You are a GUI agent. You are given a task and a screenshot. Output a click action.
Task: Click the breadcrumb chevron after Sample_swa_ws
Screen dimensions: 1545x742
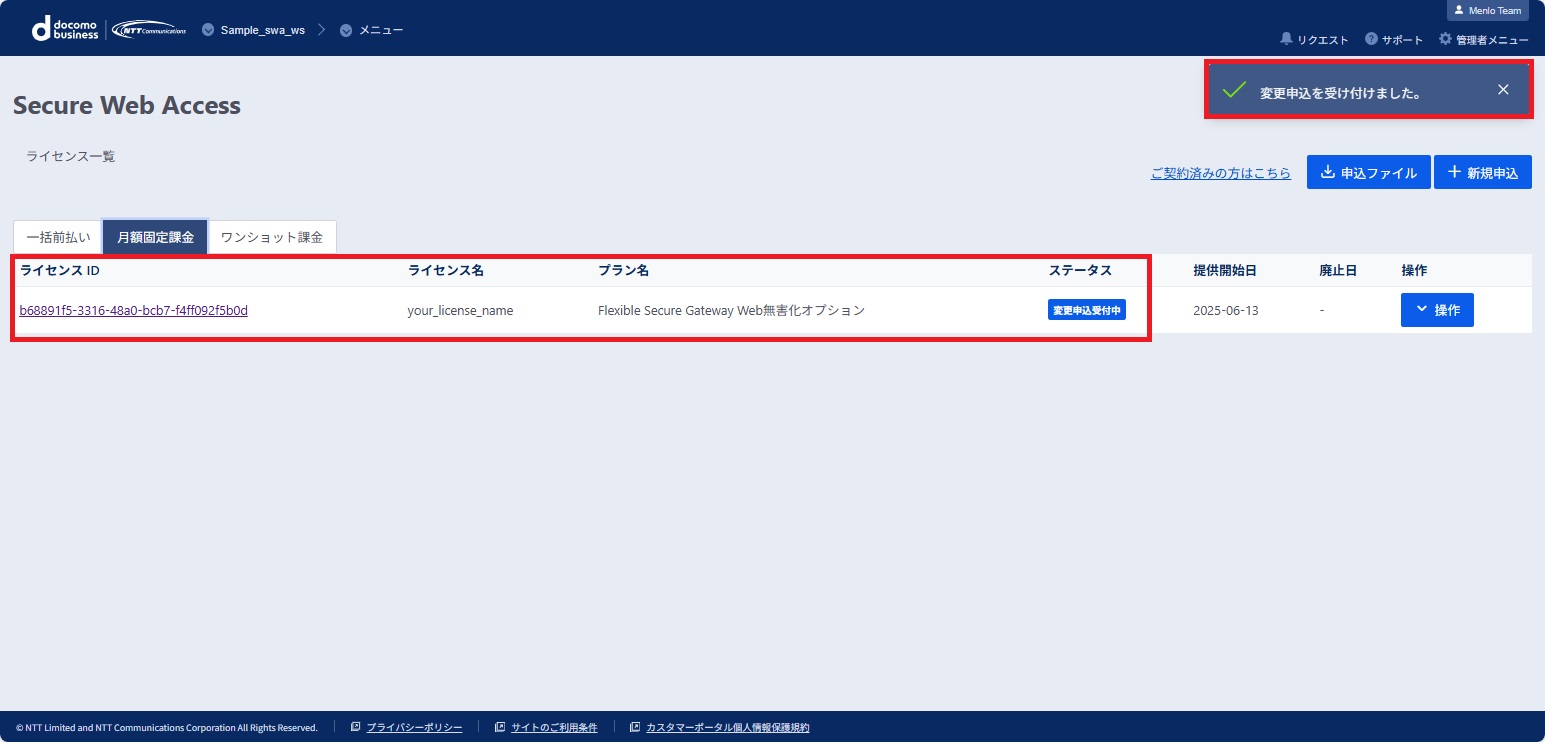(x=322, y=30)
